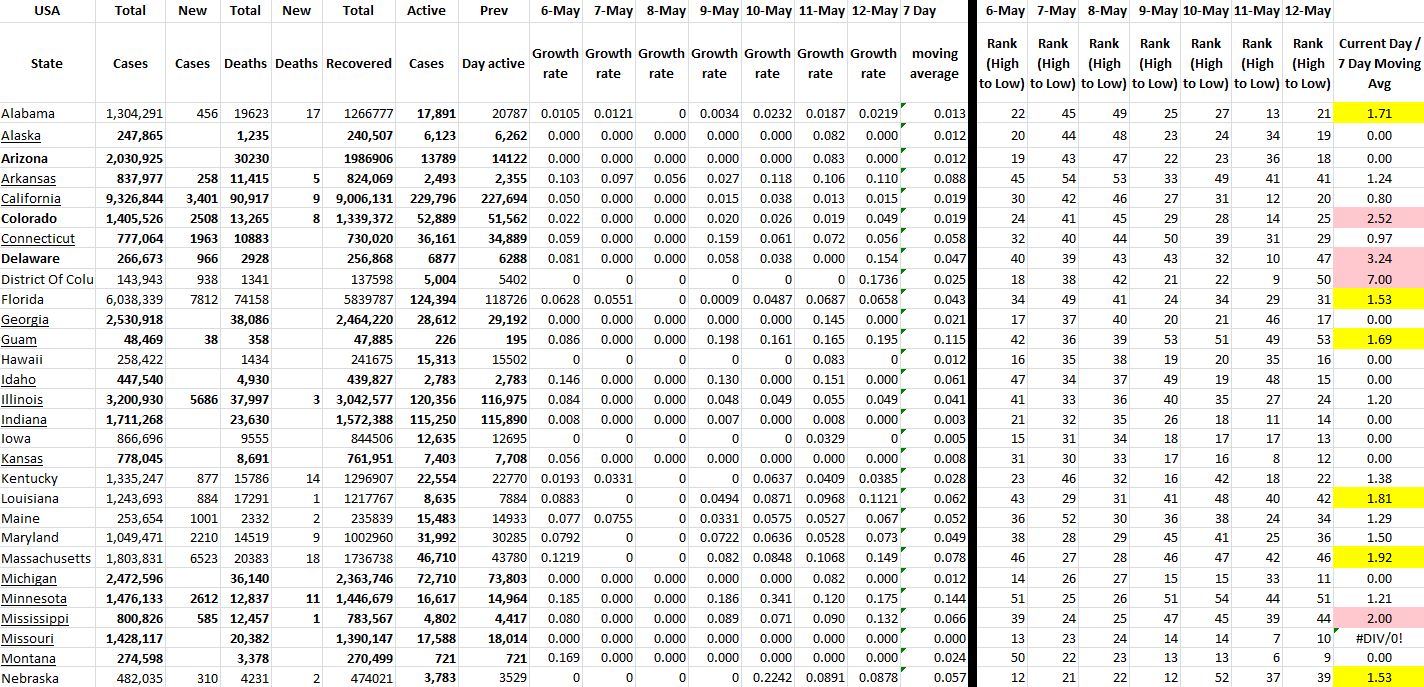1424x687 pixels.
Task: Click the Illinois state hyperlink
Action: tap(22, 399)
